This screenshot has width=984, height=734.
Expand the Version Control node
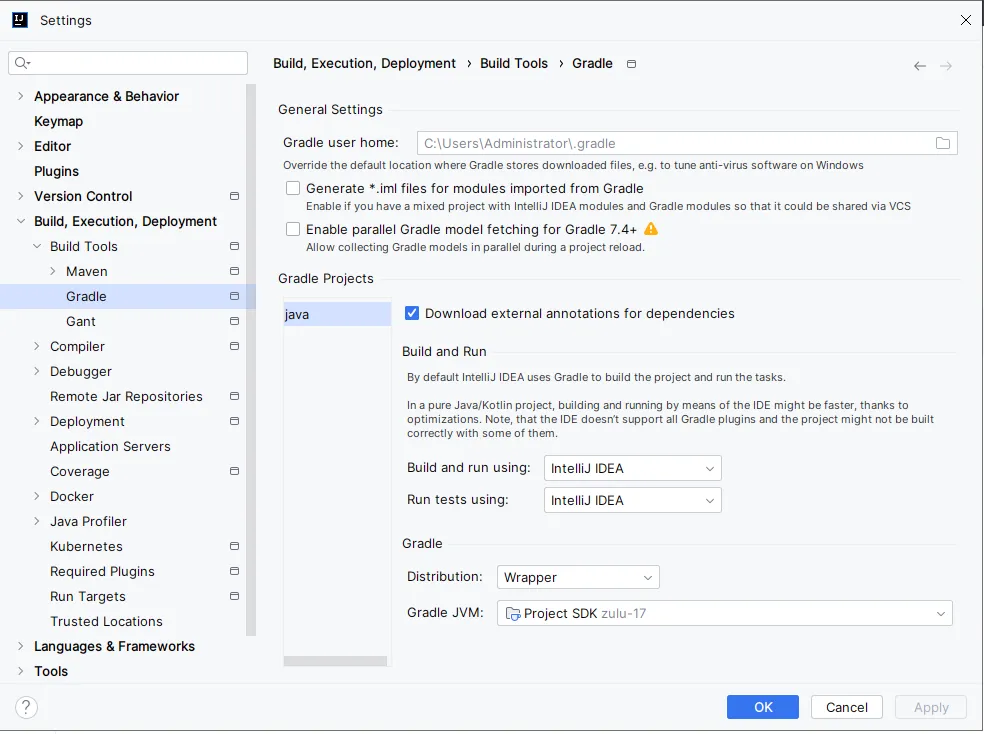pos(21,196)
